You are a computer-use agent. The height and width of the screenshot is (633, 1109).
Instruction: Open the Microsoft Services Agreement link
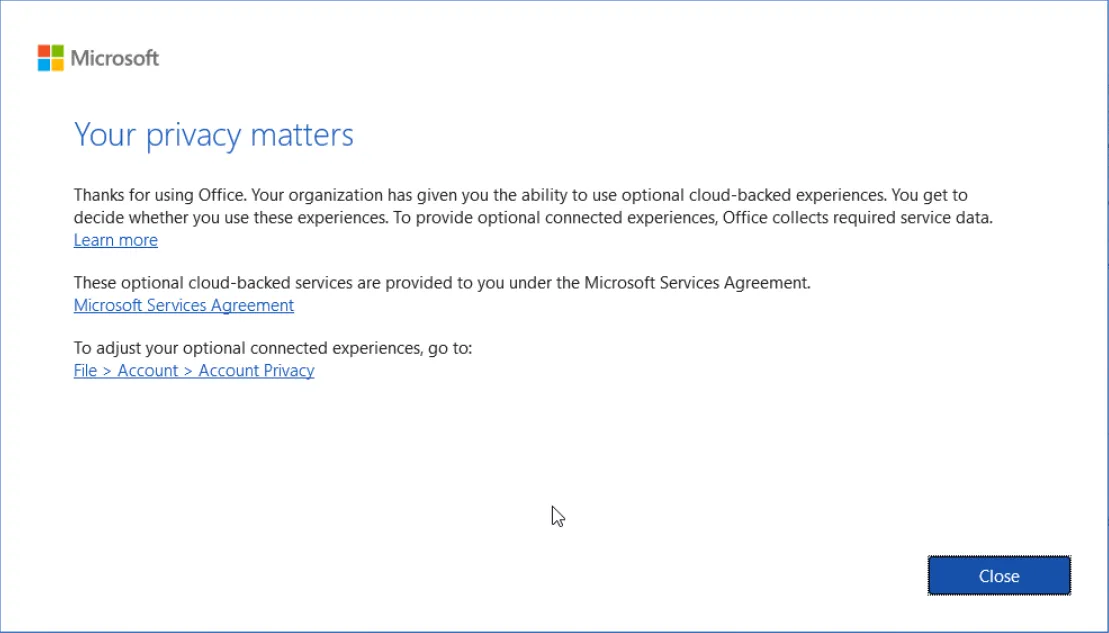[x=184, y=305]
